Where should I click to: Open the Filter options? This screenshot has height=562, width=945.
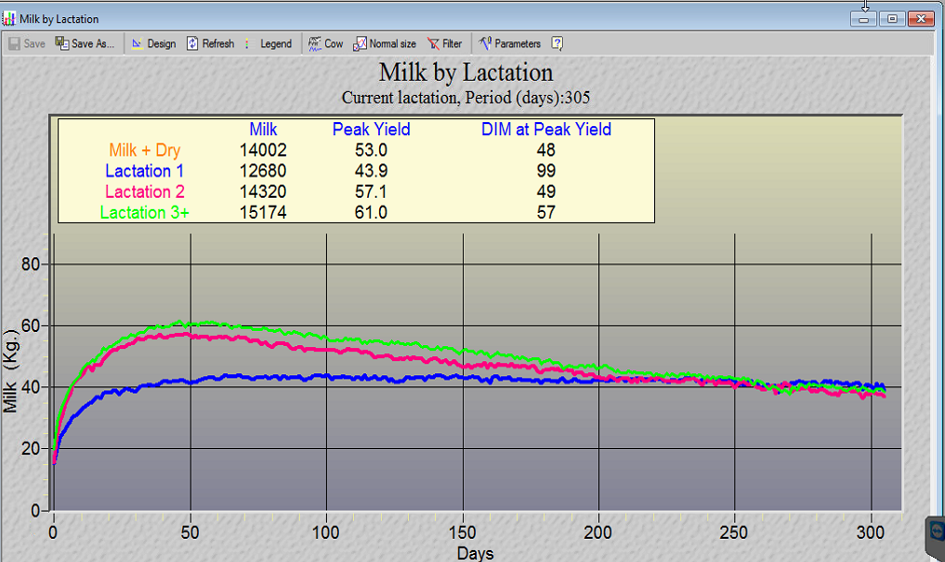coord(445,43)
